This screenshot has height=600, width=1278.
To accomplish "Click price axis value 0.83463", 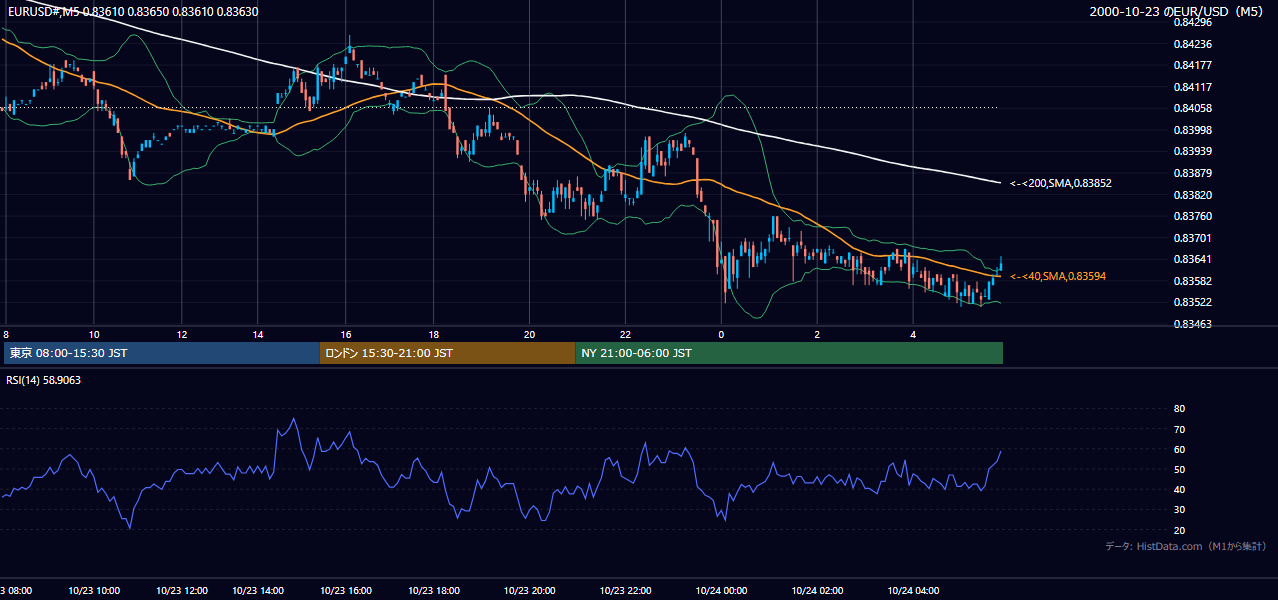I will pos(1192,324).
